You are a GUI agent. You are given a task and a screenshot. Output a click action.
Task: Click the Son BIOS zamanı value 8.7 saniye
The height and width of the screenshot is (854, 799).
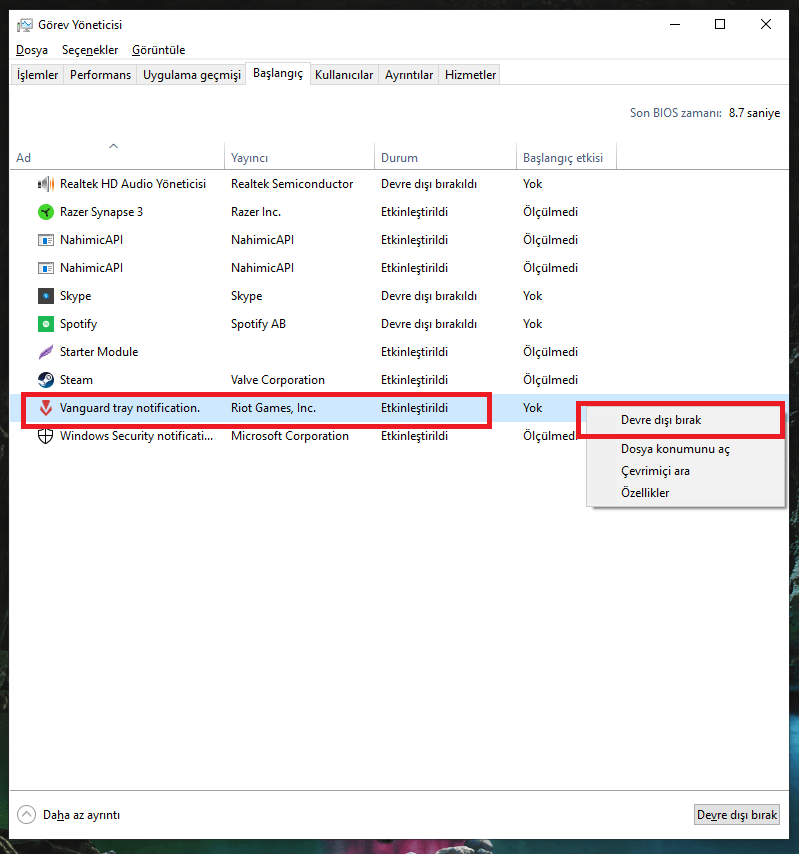754,113
